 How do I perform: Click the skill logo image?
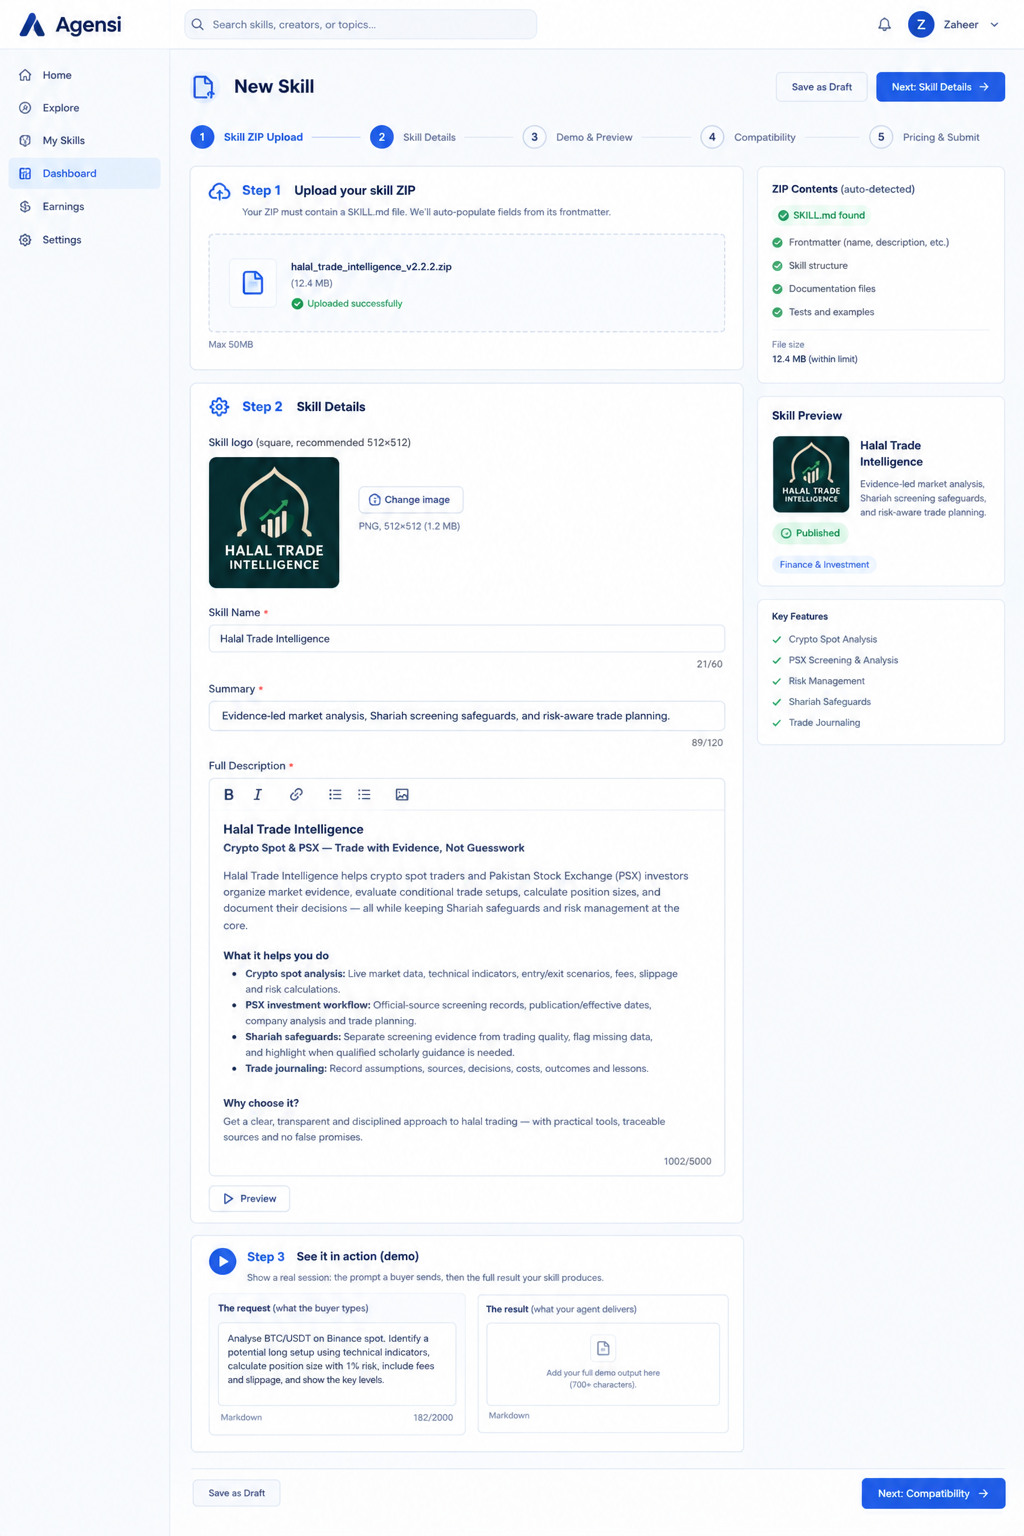(x=274, y=522)
